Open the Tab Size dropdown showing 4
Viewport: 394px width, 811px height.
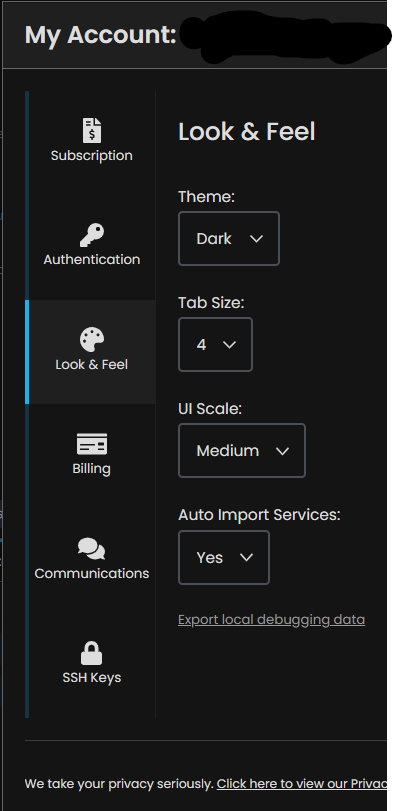coord(216,344)
